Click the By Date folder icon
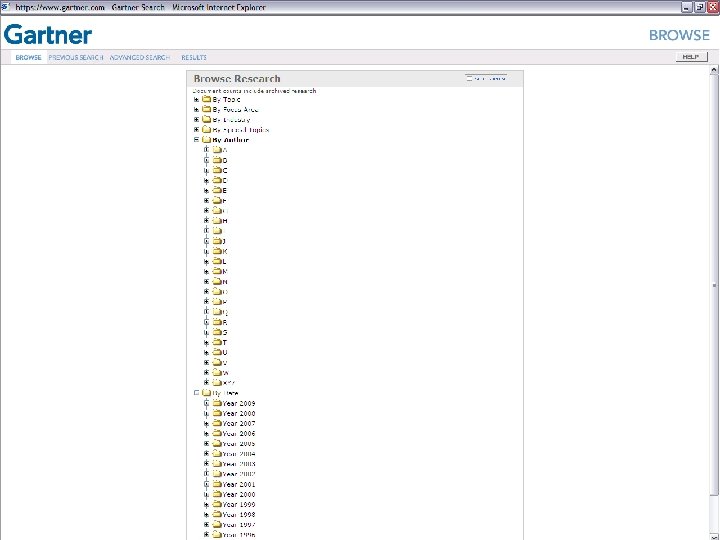 pyautogui.click(x=207, y=393)
